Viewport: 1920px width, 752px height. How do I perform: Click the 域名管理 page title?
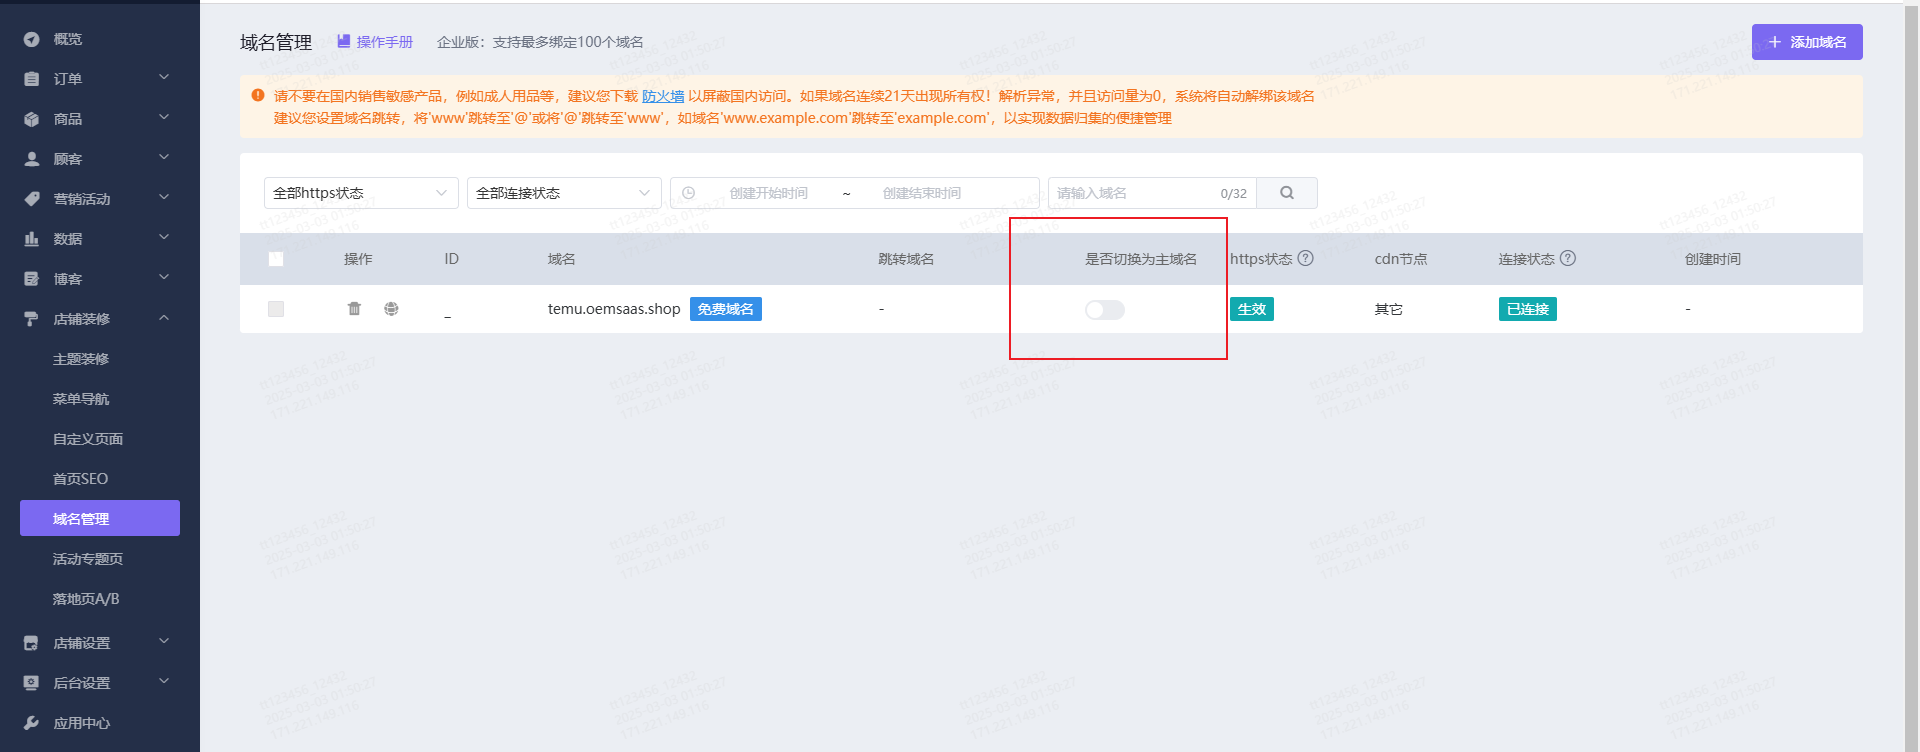(x=276, y=42)
